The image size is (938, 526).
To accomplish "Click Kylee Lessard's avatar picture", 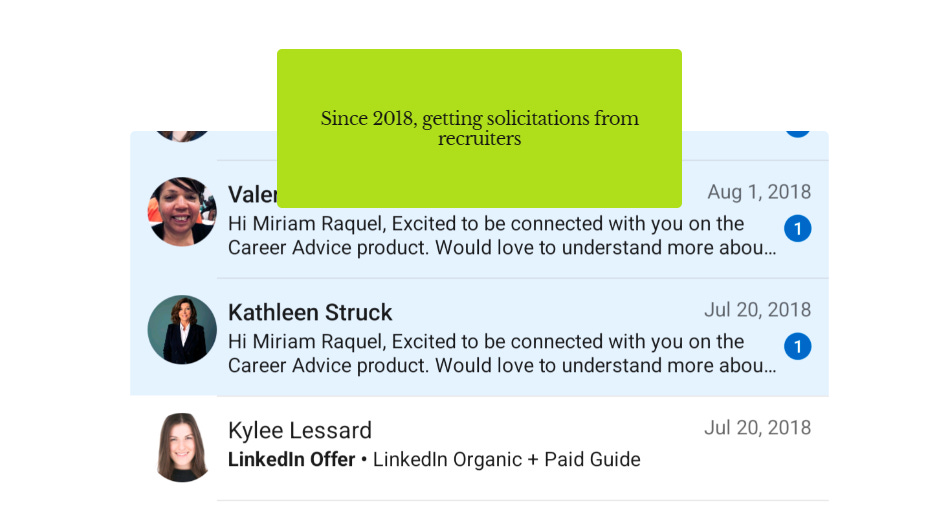I will click(x=182, y=447).
